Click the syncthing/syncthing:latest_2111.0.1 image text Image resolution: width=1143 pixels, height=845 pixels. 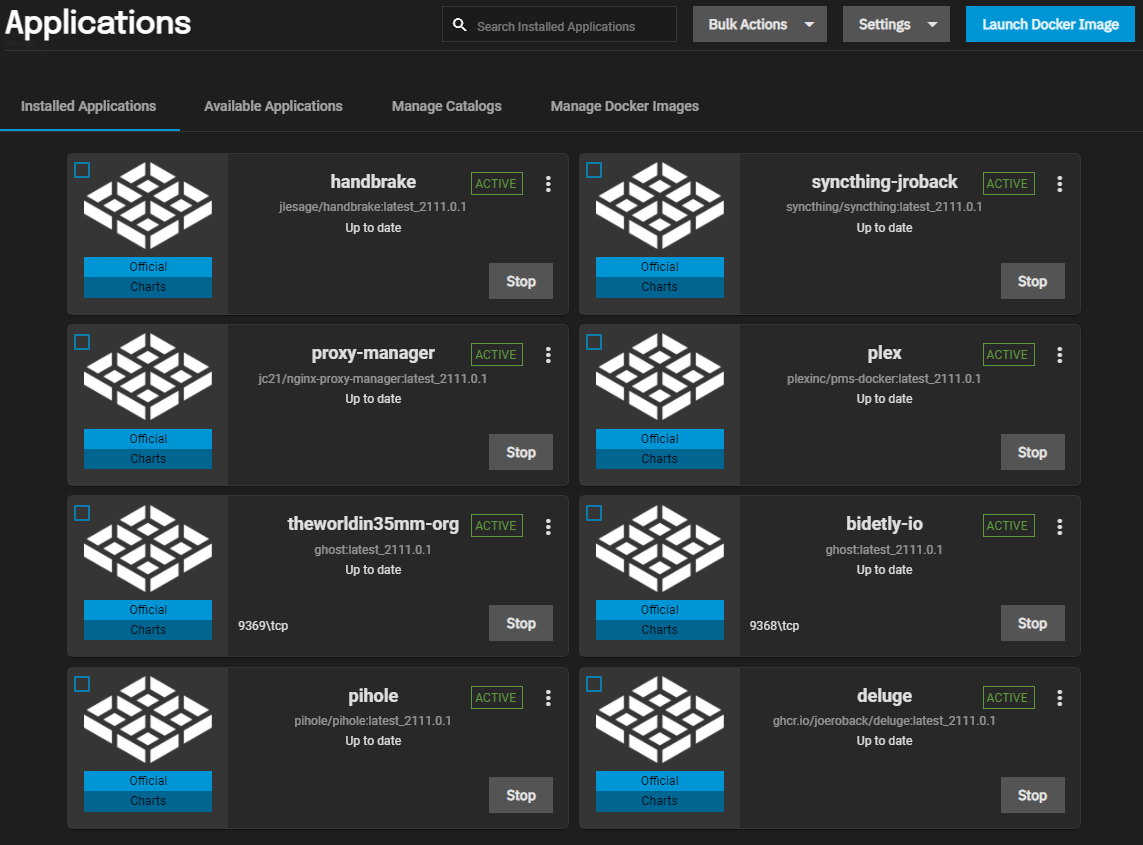(x=883, y=207)
